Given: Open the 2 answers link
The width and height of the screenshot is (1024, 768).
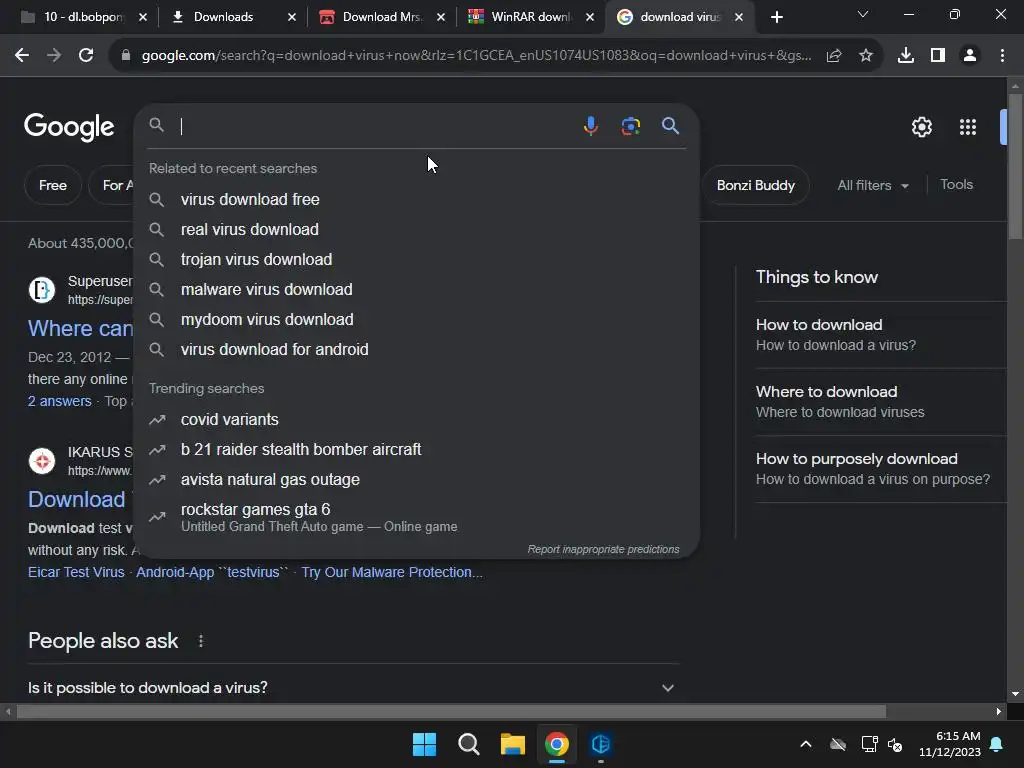Looking at the screenshot, I should pos(59,401).
